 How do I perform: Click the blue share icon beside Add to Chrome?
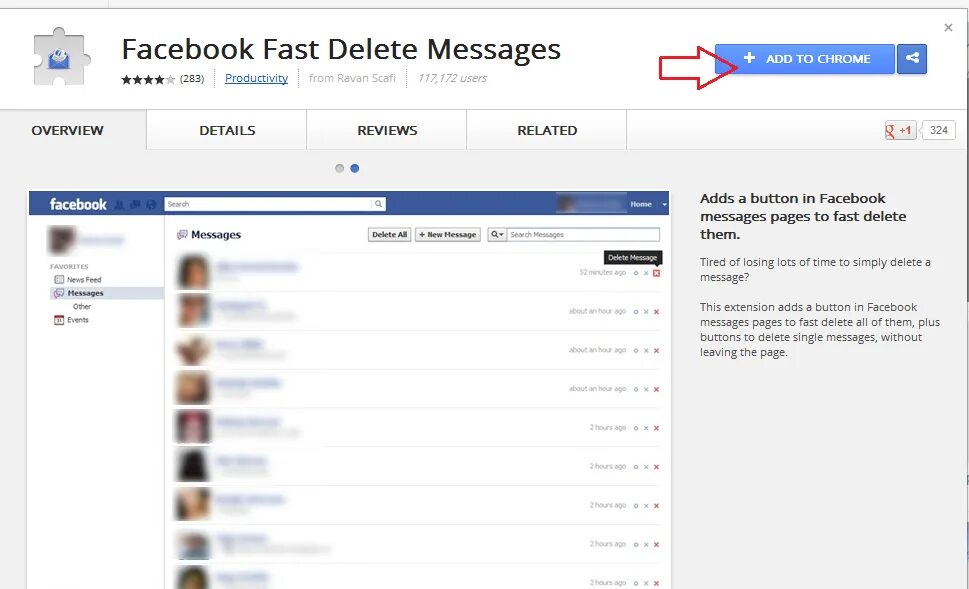pyautogui.click(x=911, y=59)
